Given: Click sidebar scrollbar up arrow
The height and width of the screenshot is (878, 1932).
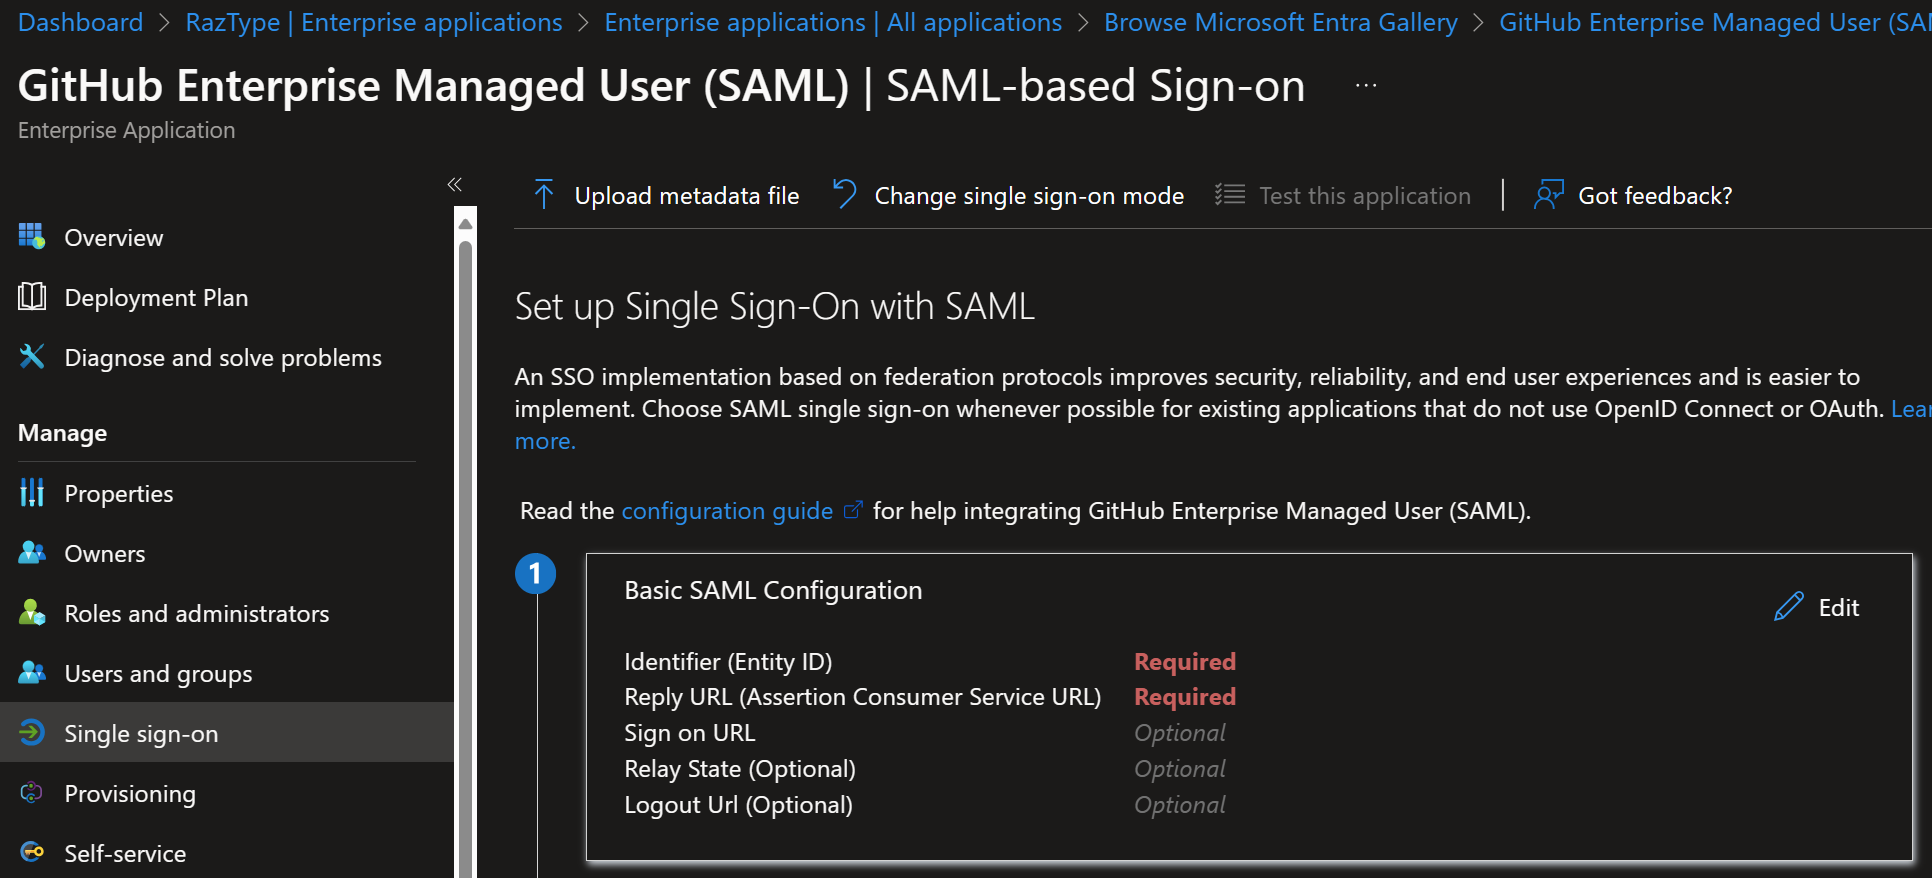Looking at the screenshot, I should click(465, 224).
